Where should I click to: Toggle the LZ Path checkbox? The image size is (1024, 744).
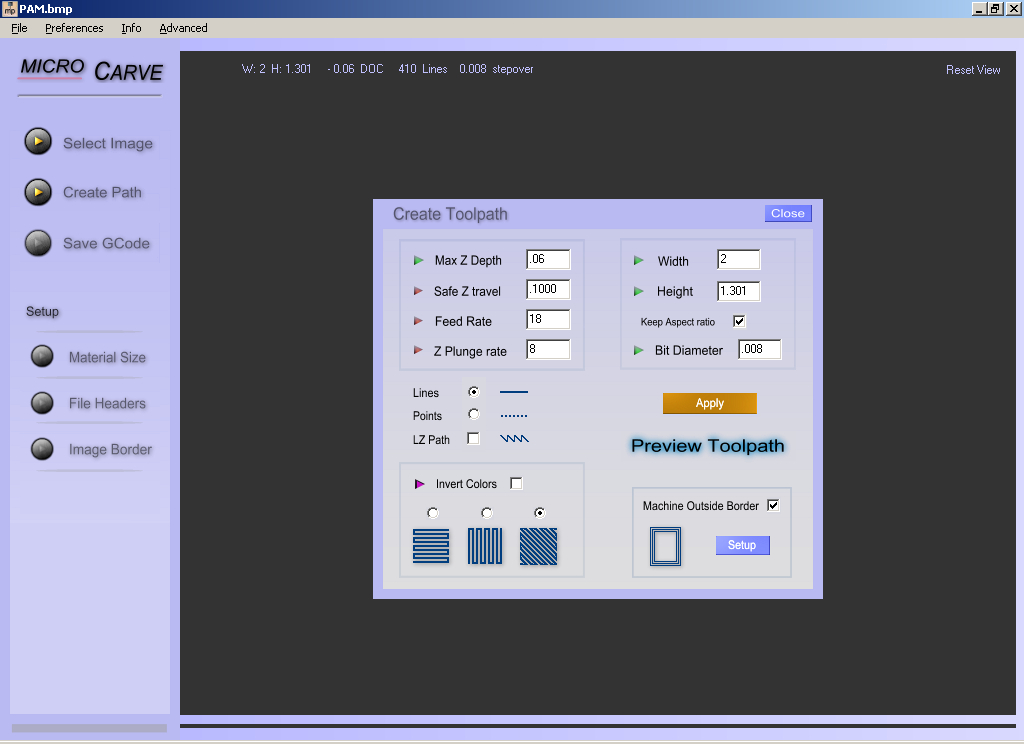473,438
